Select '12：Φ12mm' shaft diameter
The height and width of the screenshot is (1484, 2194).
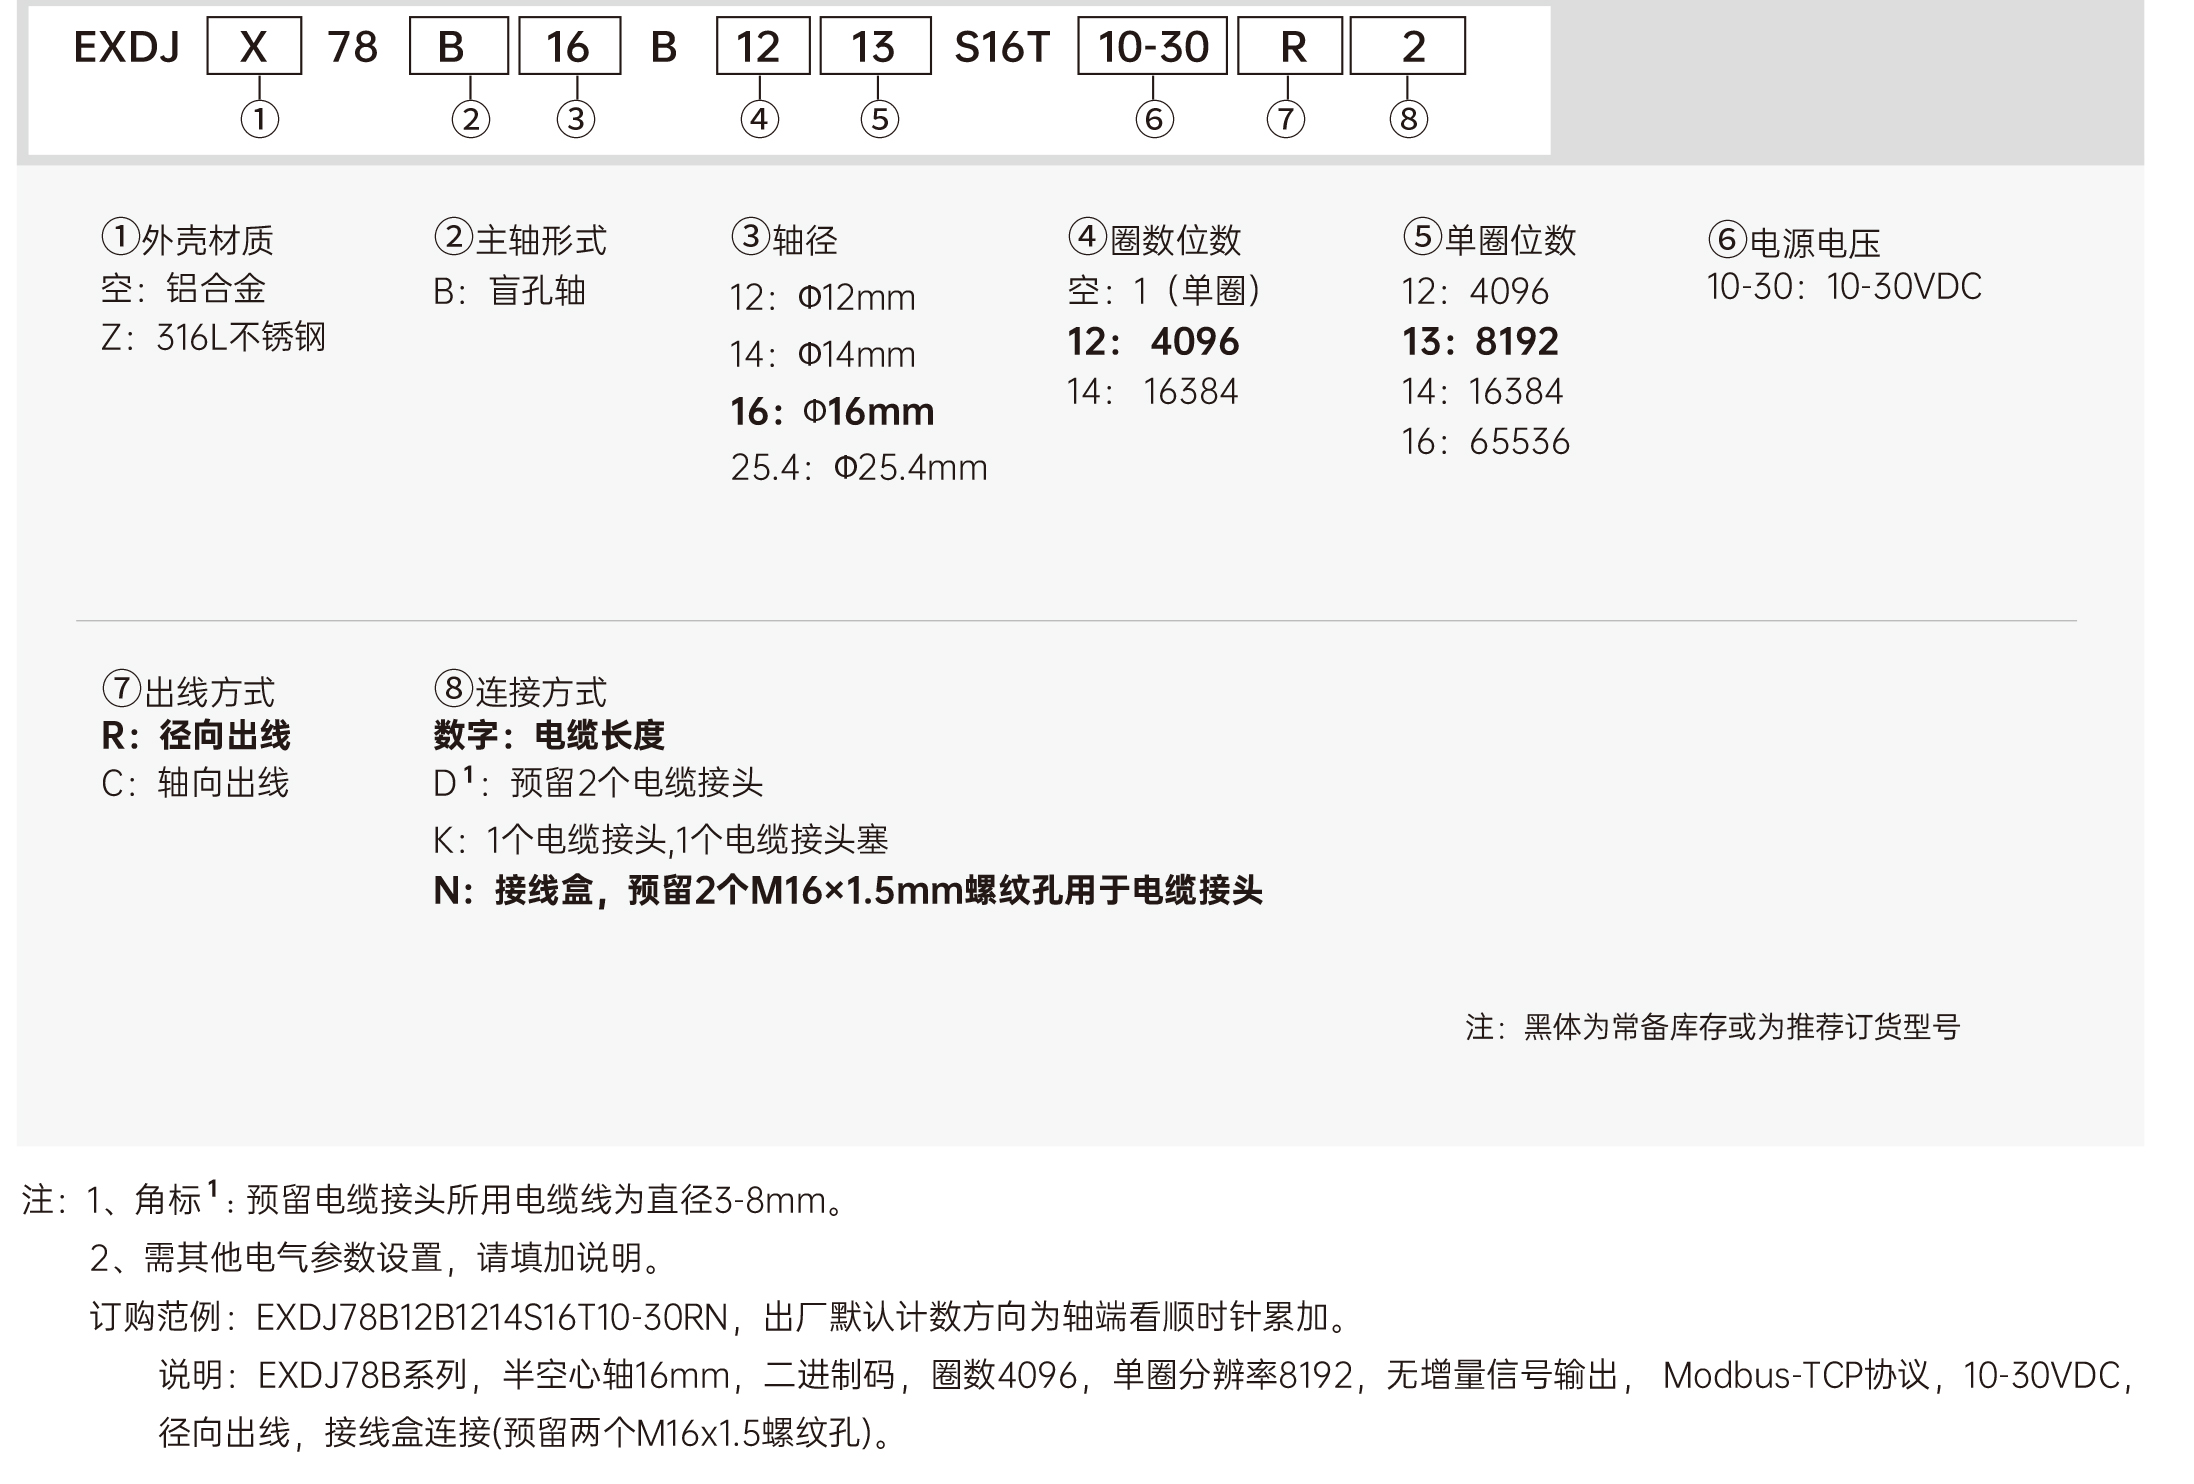(822, 297)
